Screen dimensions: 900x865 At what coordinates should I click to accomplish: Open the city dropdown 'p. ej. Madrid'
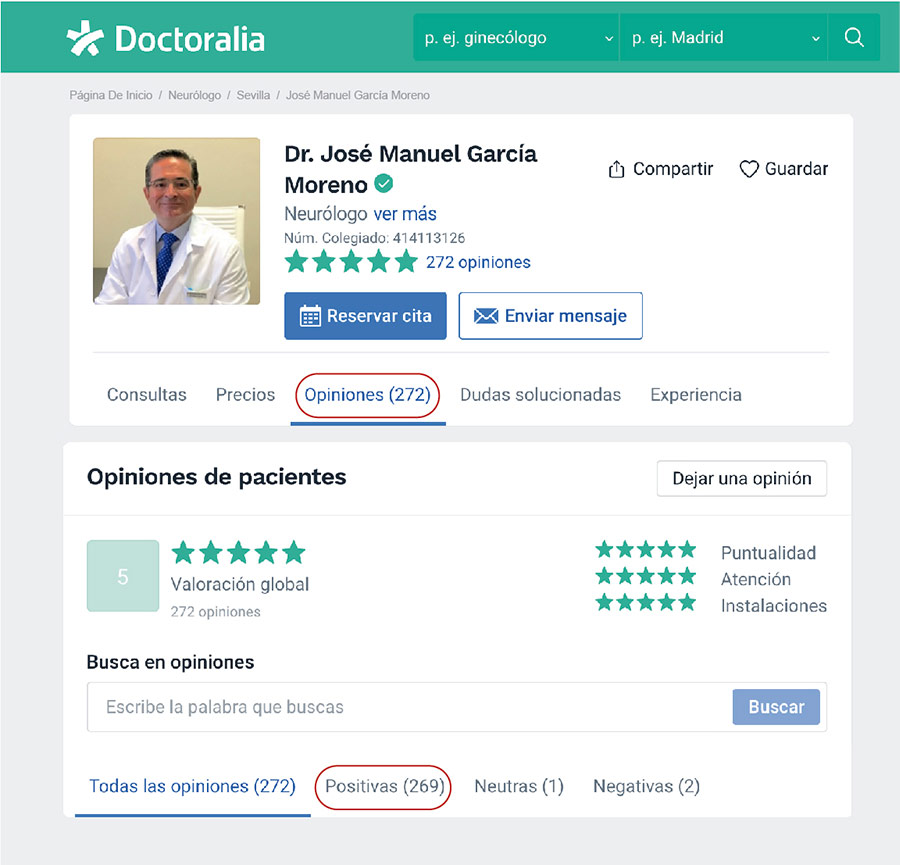coord(723,38)
